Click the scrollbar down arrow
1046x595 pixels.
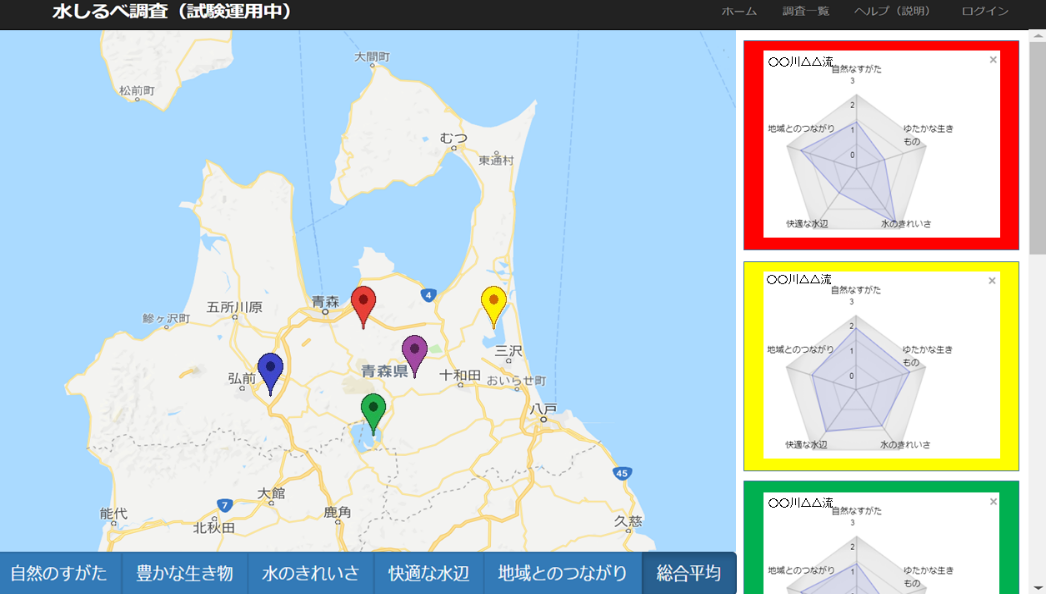pyautogui.click(x=1037, y=588)
